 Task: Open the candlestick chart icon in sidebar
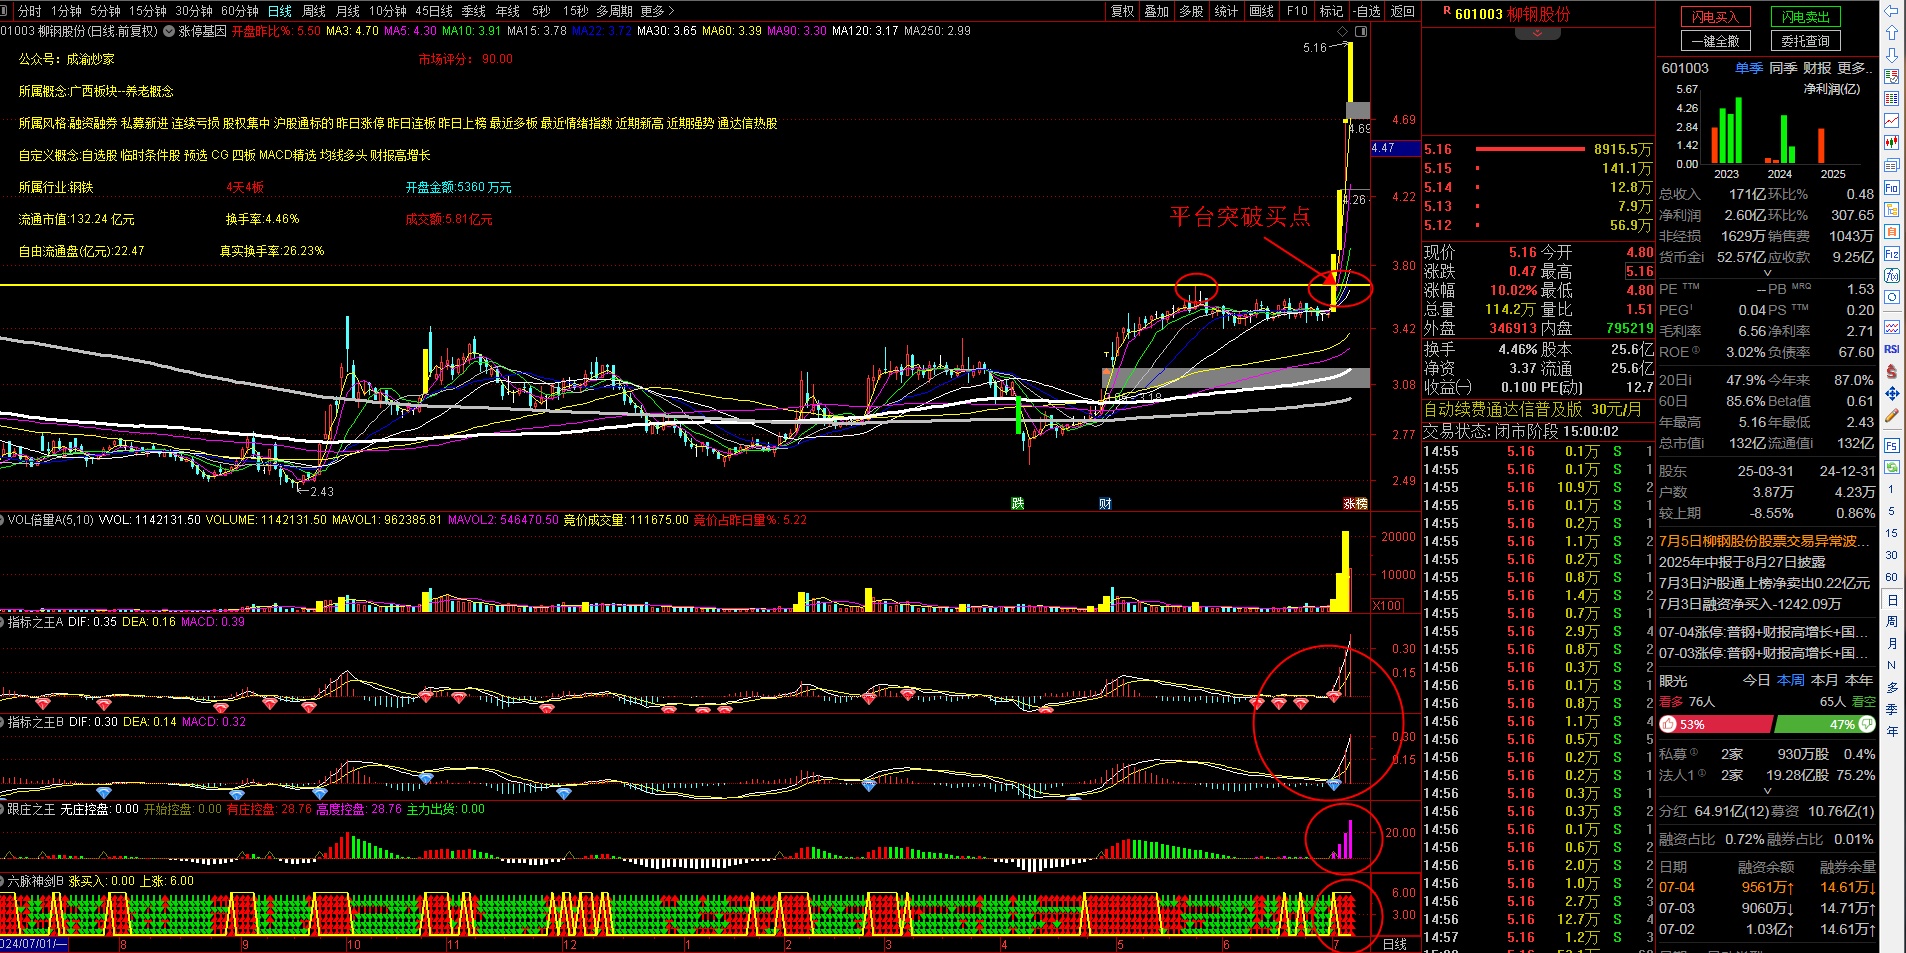pos(1891,143)
